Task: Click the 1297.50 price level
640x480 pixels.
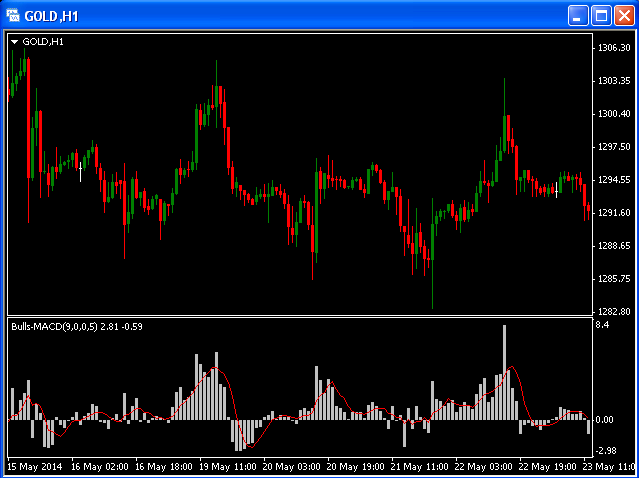Action: click(614, 147)
